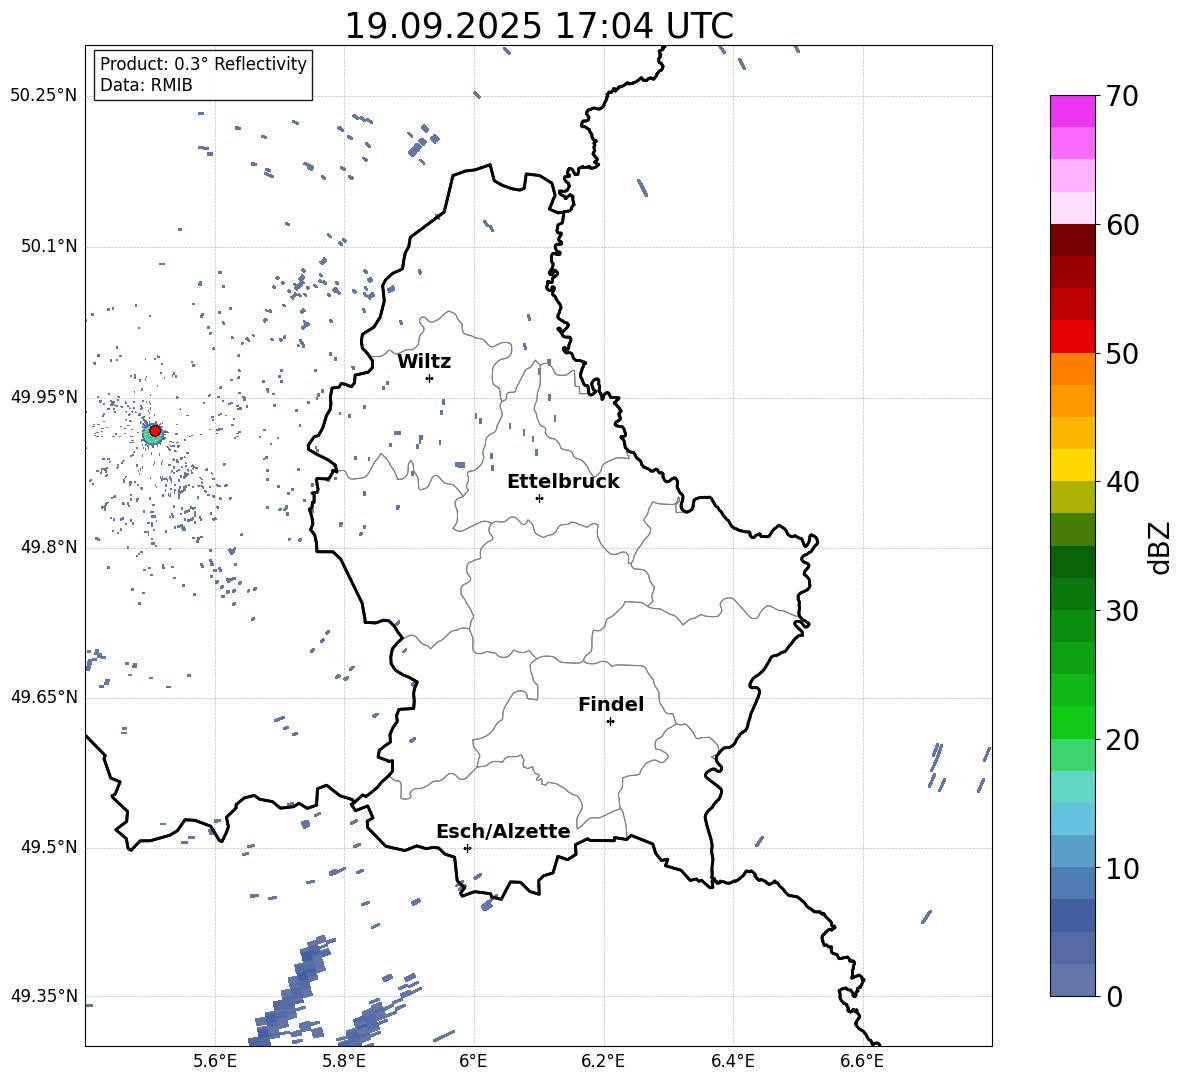
Task: Click the 30 colorbar tick label
Action: point(1123,611)
